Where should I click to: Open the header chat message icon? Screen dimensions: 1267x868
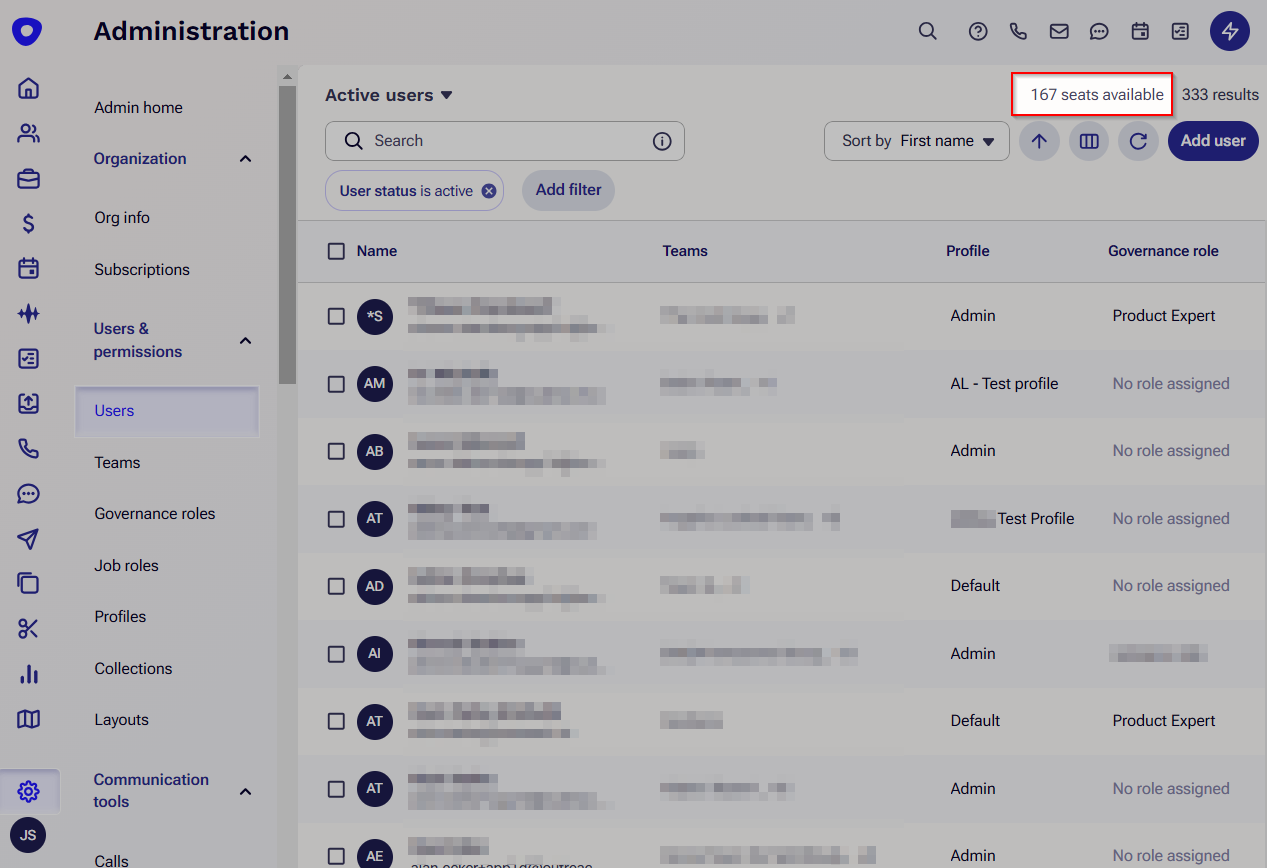tap(1099, 31)
